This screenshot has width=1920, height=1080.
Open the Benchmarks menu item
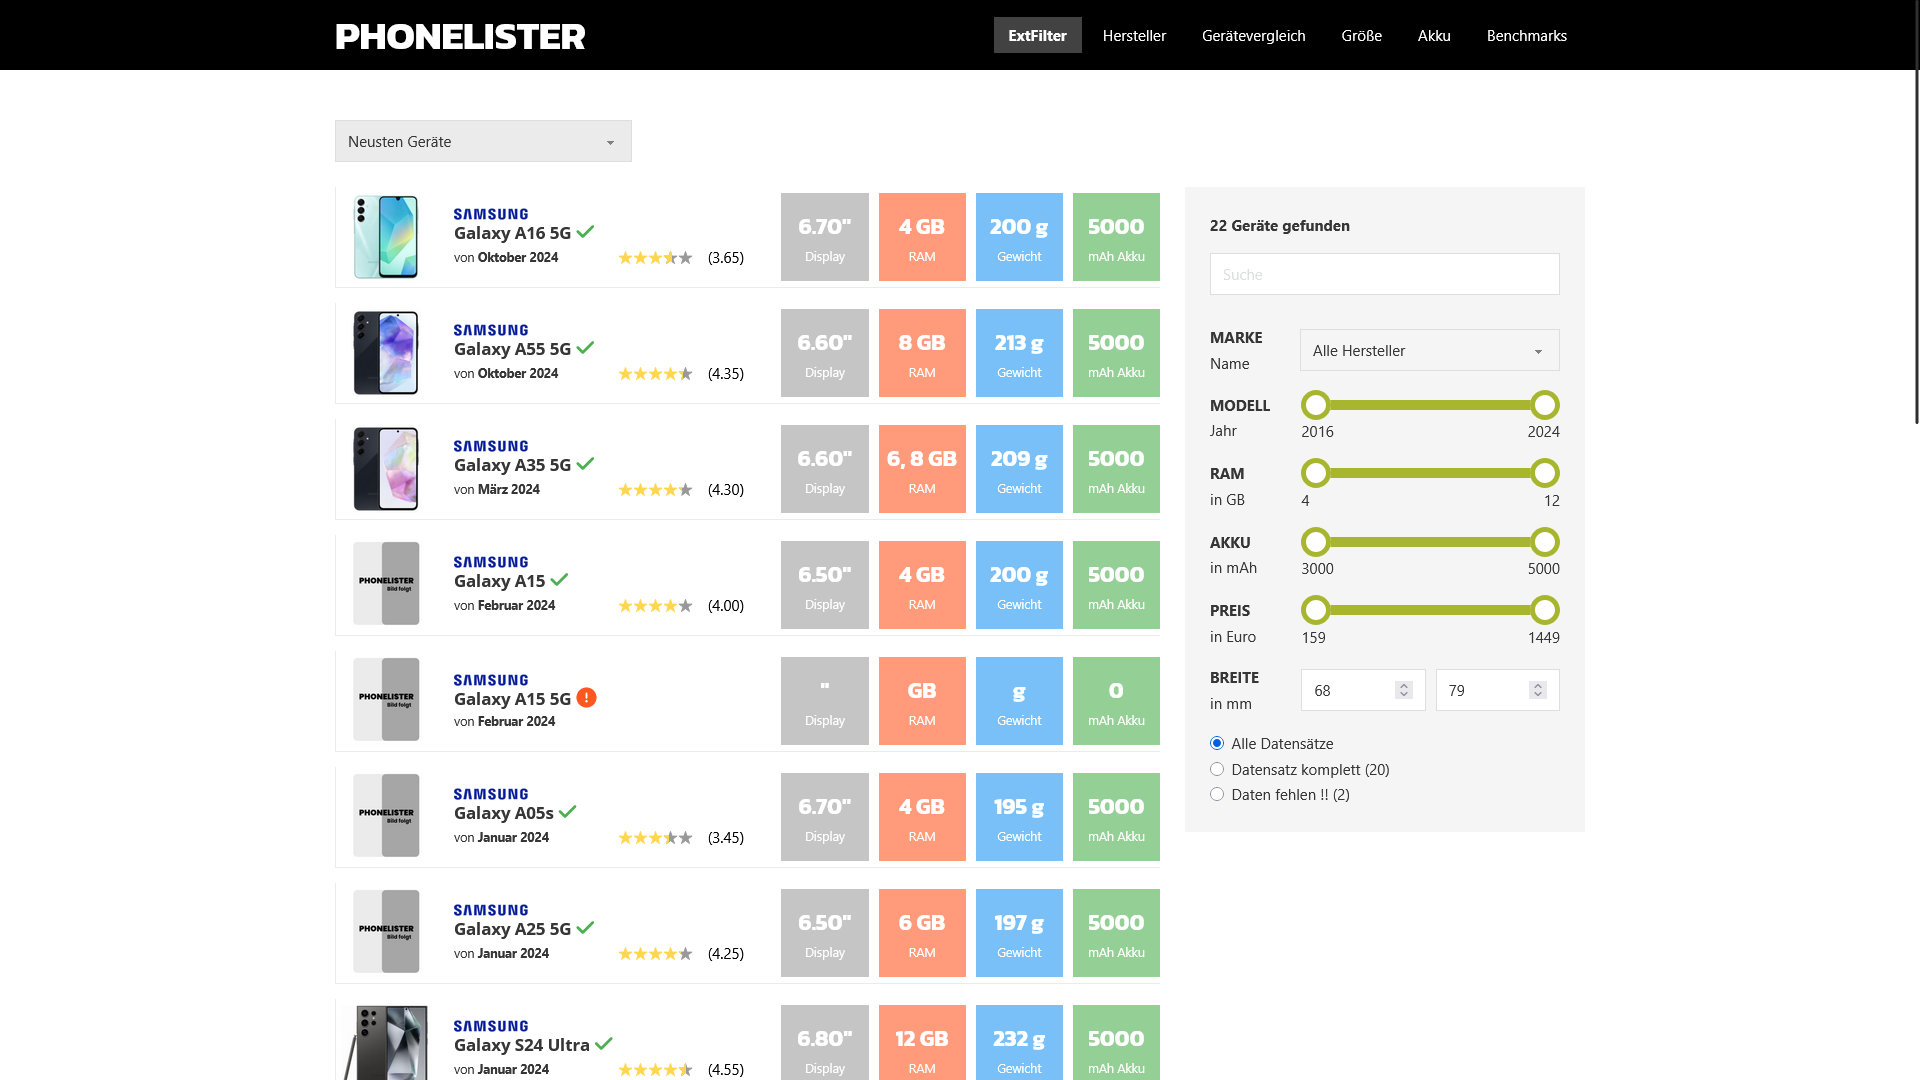[x=1526, y=35]
